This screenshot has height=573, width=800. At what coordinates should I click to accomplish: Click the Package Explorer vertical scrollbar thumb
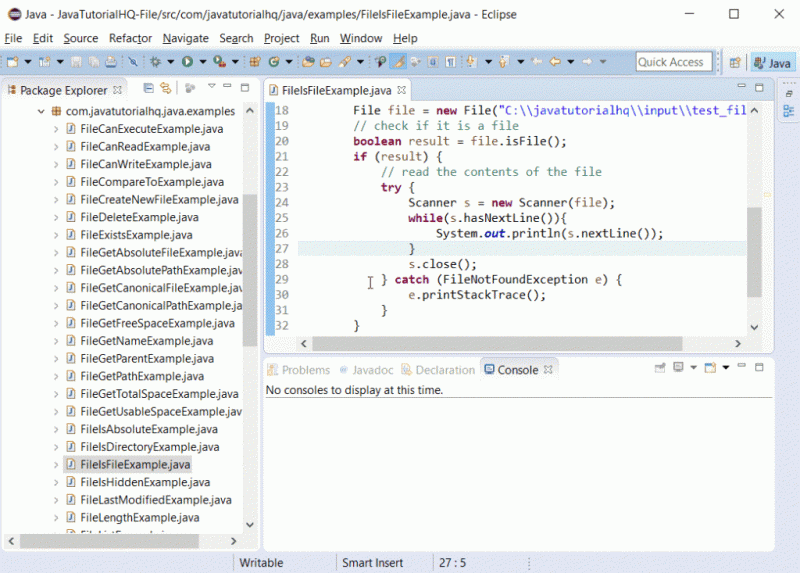249,270
